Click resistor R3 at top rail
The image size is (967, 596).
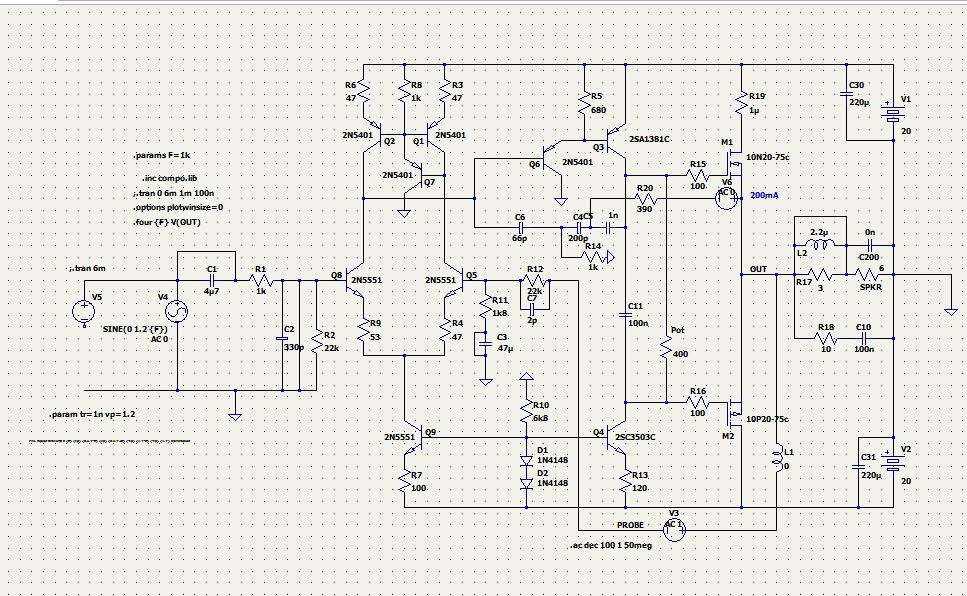tap(445, 92)
